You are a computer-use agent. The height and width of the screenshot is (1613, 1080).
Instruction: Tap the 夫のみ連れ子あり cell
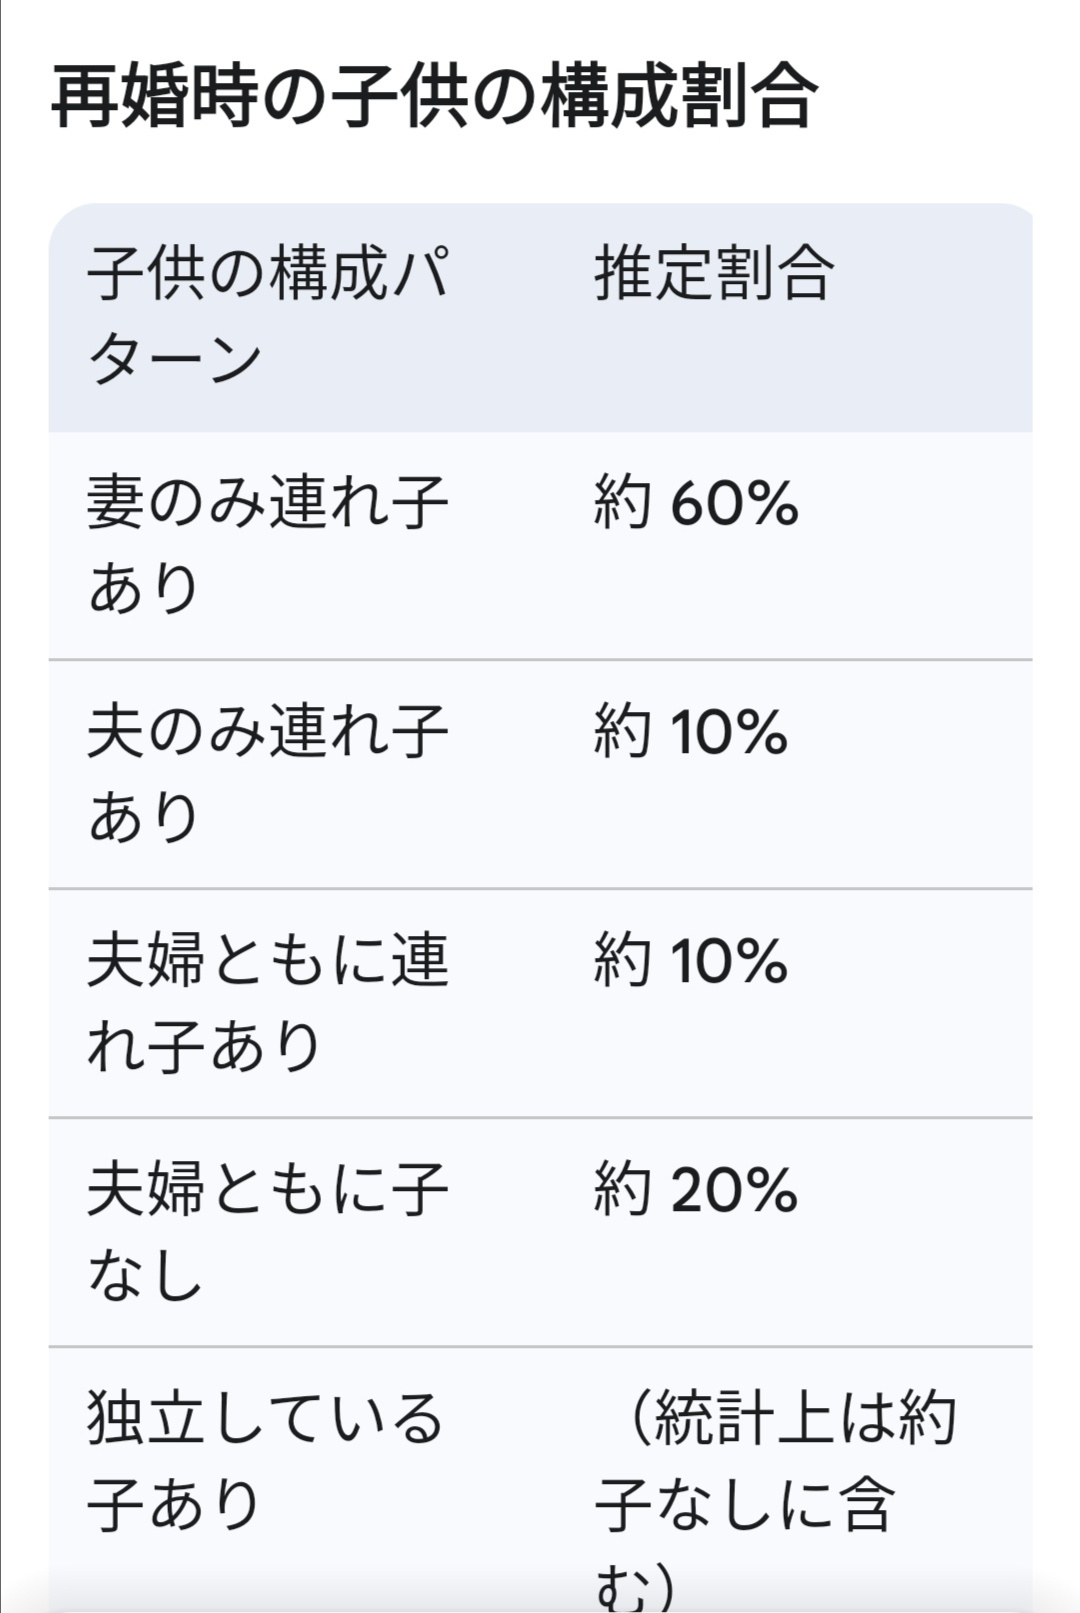click(x=268, y=774)
